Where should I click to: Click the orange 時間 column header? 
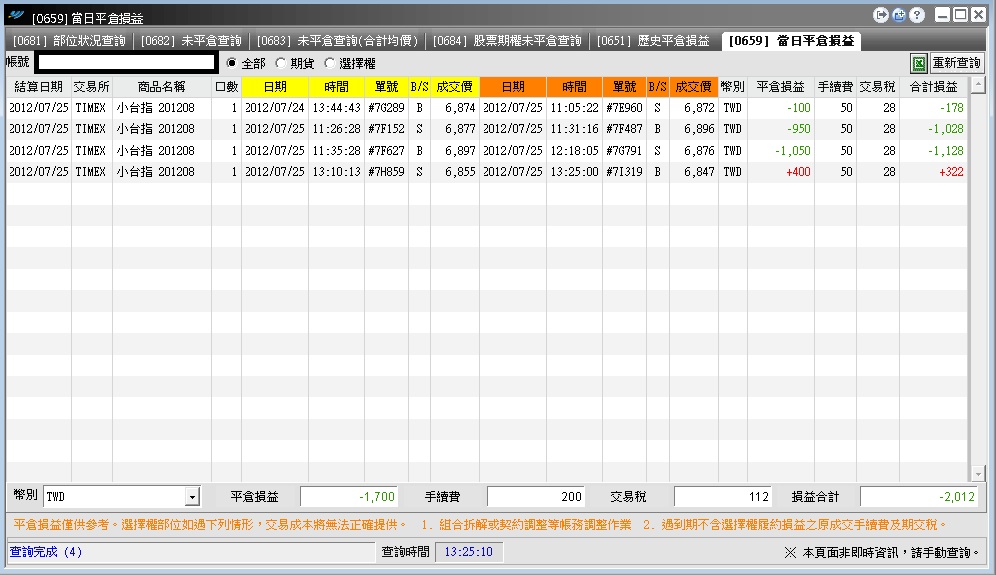574,87
